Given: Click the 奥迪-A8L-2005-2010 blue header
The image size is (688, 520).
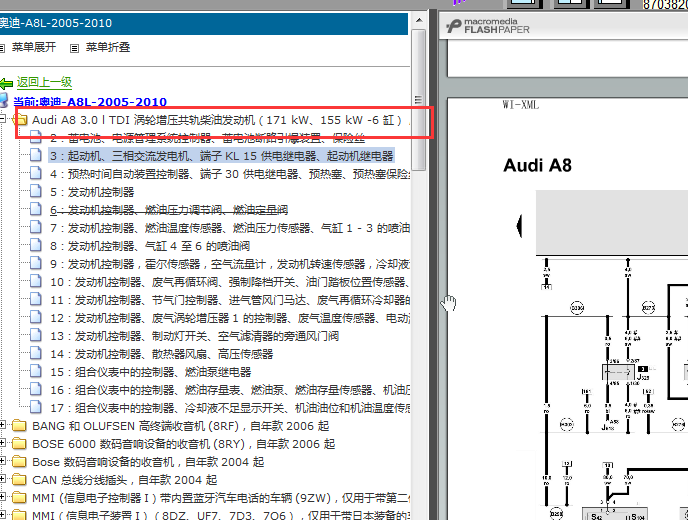Looking at the screenshot, I should point(204,23).
